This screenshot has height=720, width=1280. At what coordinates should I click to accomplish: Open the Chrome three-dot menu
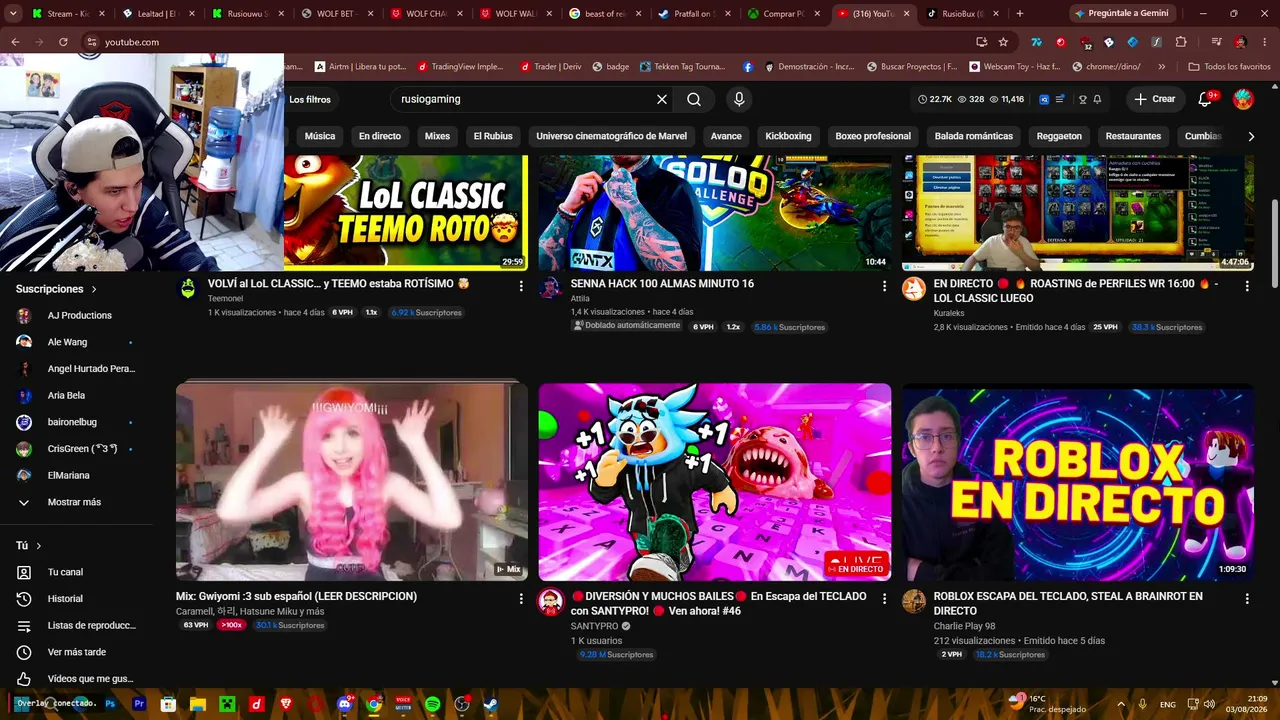coord(1264,42)
